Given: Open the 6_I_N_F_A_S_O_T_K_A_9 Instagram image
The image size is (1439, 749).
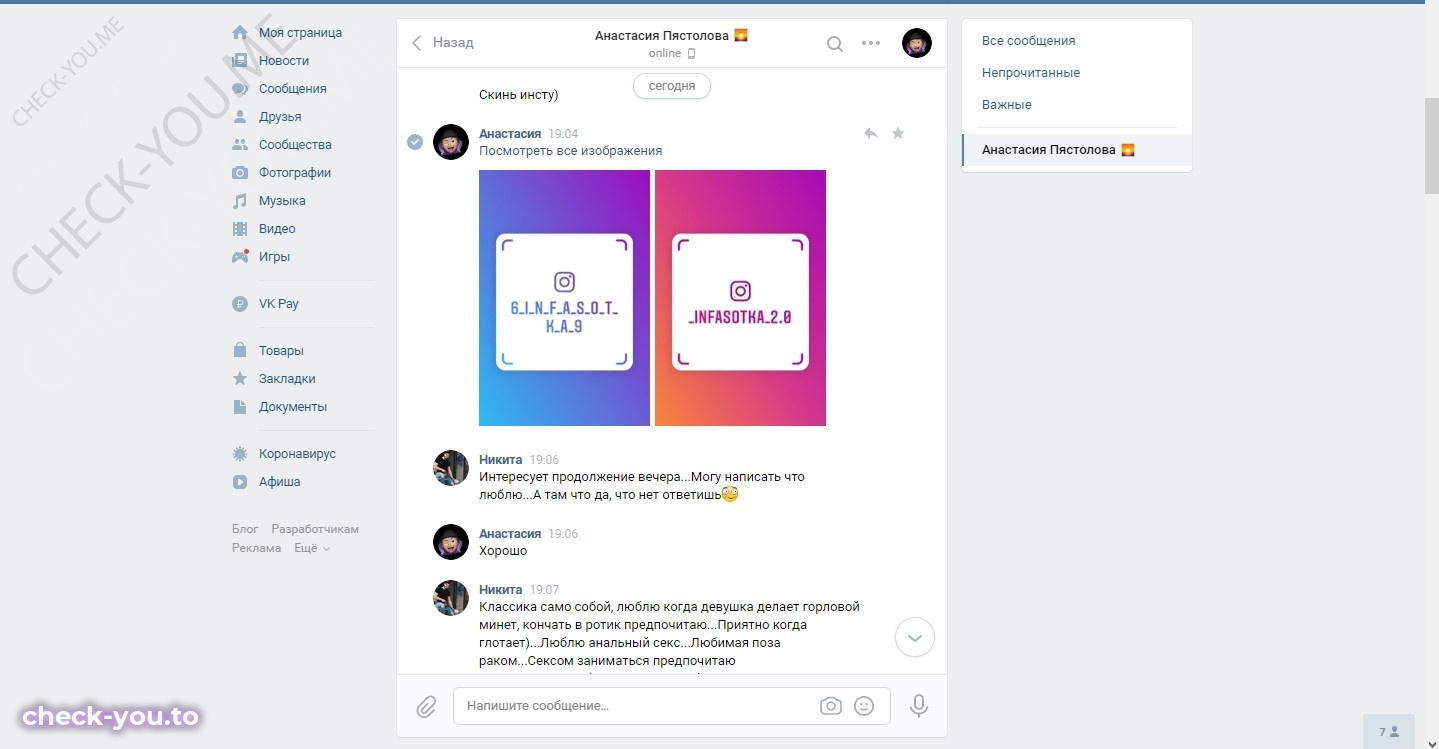Looking at the screenshot, I should click(565, 298).
